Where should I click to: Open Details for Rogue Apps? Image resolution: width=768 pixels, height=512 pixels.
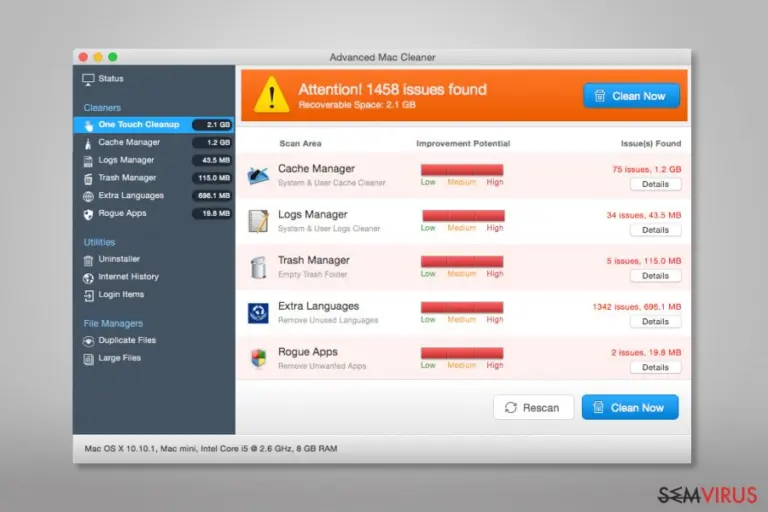(655, 367)
